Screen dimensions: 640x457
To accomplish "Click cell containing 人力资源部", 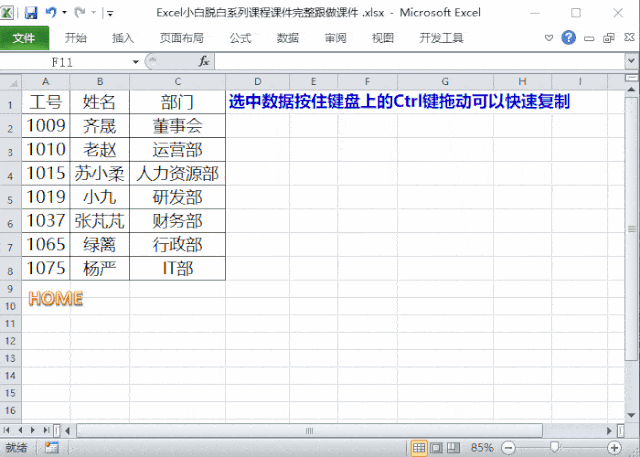I will coord(178,173).
